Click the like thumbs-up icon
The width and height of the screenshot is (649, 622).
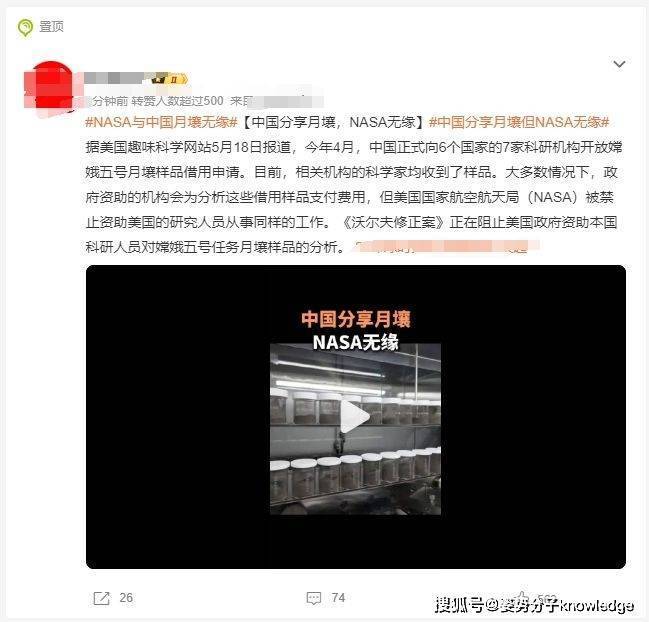point(523,597)
